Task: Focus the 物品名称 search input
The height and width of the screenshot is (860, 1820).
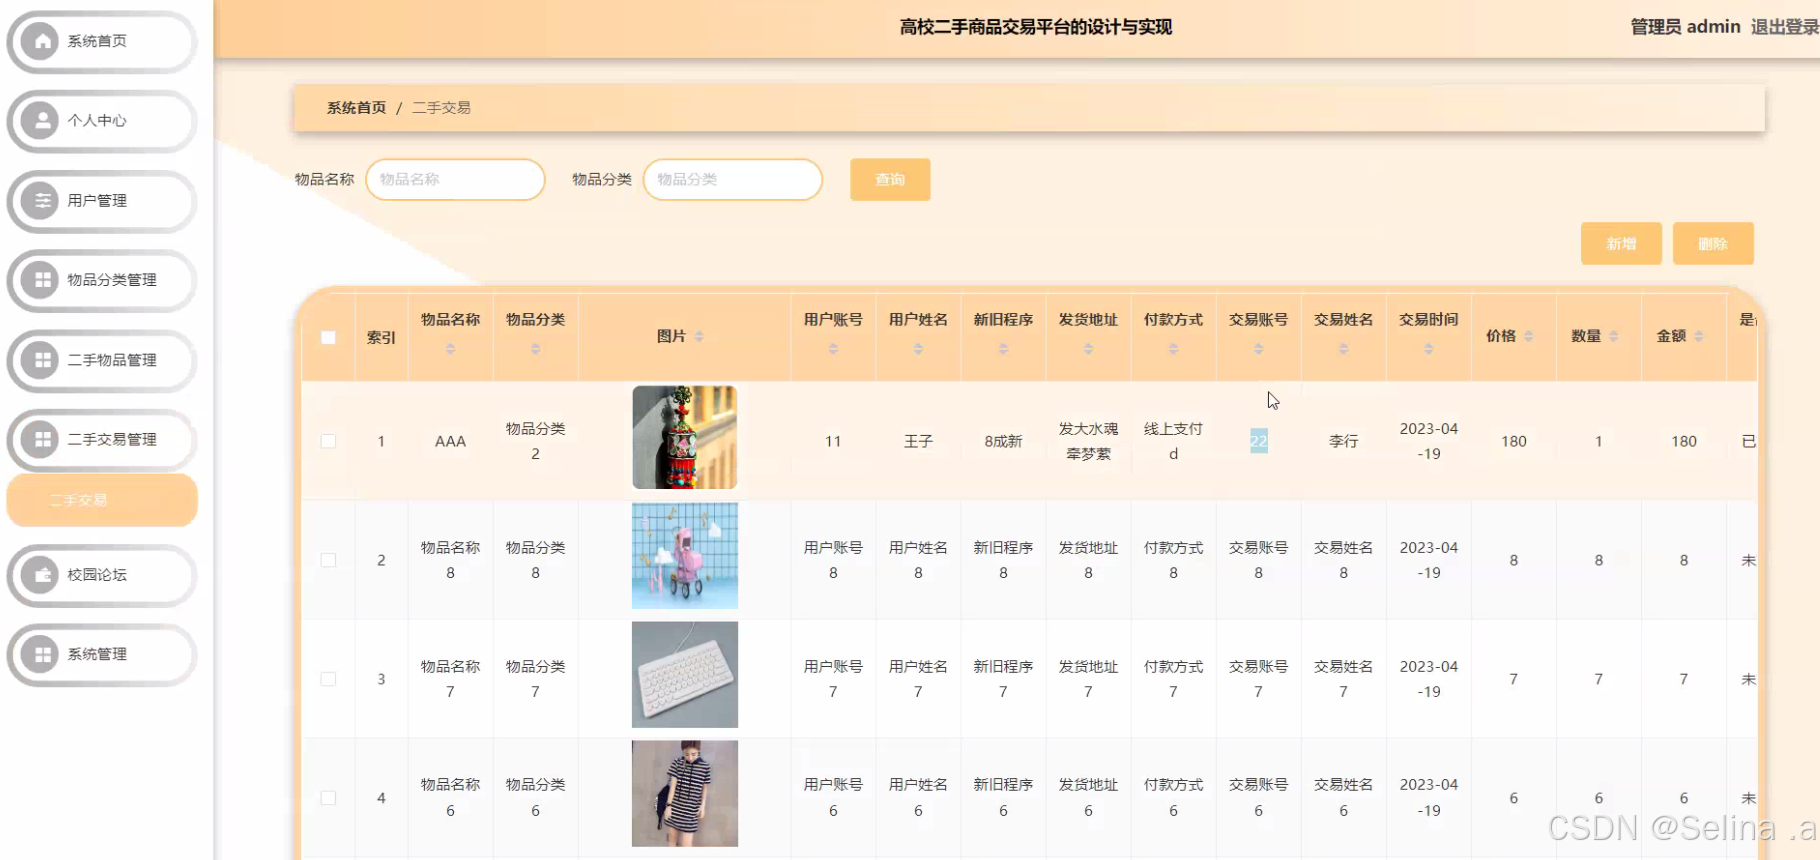Action: tap(455, 180)
